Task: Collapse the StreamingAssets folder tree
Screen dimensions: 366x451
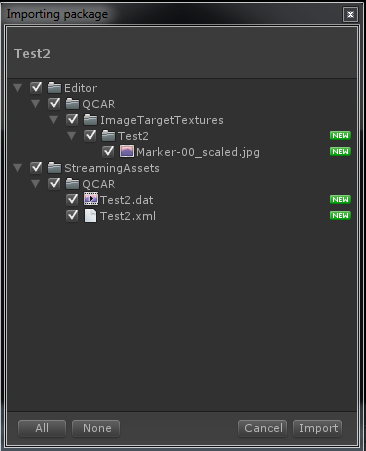Action: (x=18, y=168)
